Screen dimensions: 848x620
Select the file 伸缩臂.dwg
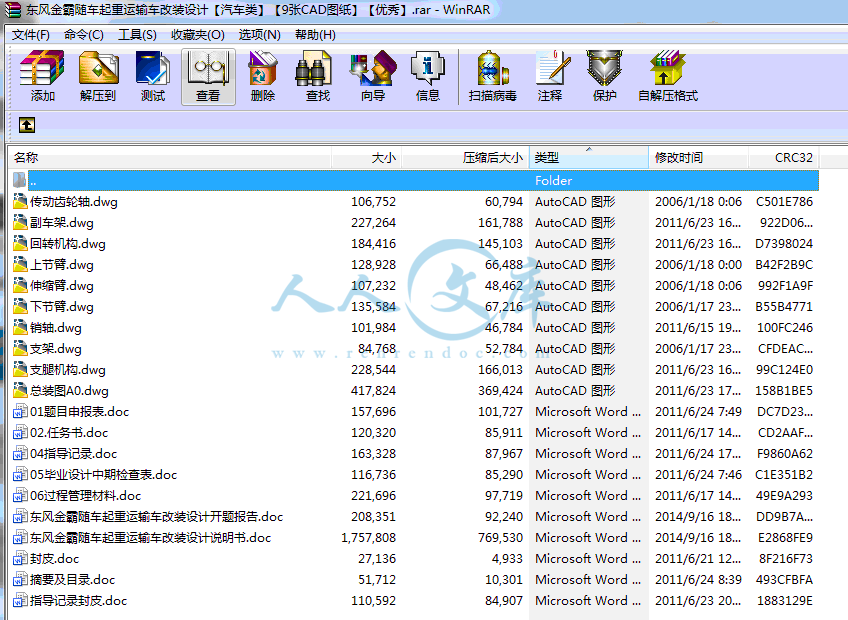[x=62, y=286]
